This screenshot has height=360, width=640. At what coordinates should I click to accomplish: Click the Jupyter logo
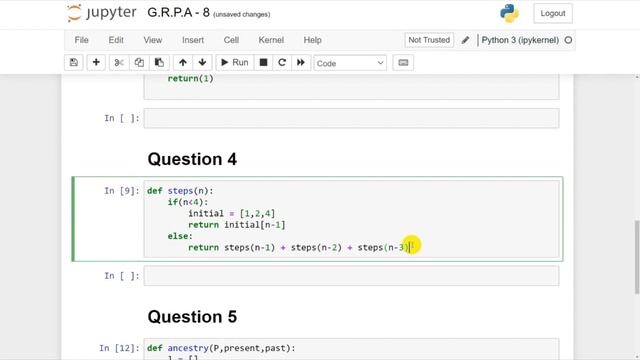(102, 13)
